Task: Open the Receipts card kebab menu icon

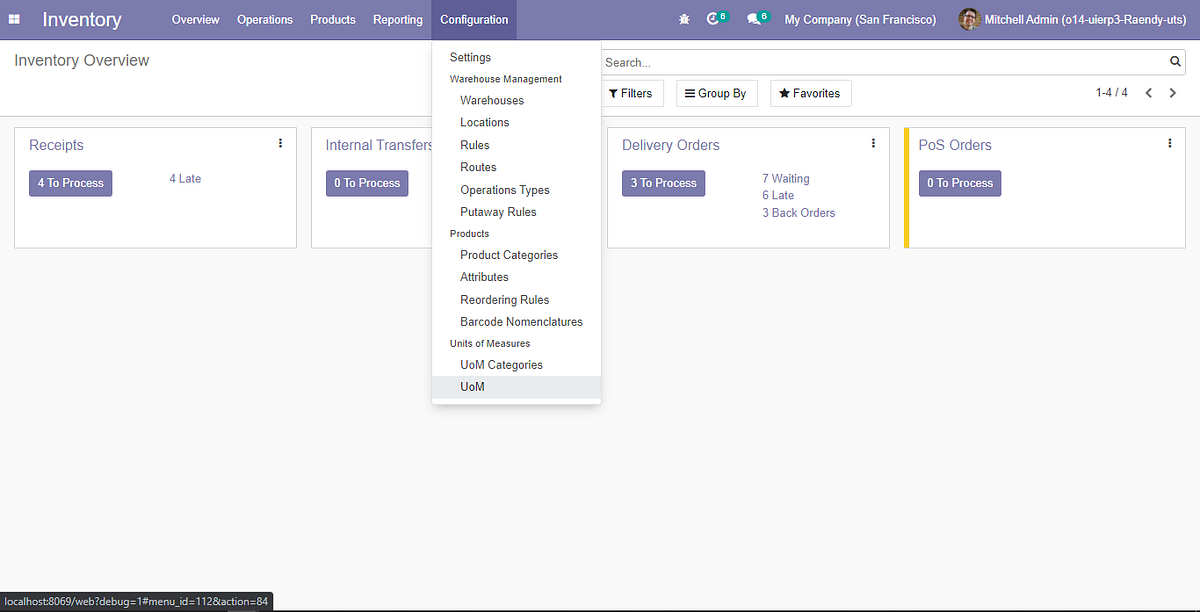Action: click(280, 142)
